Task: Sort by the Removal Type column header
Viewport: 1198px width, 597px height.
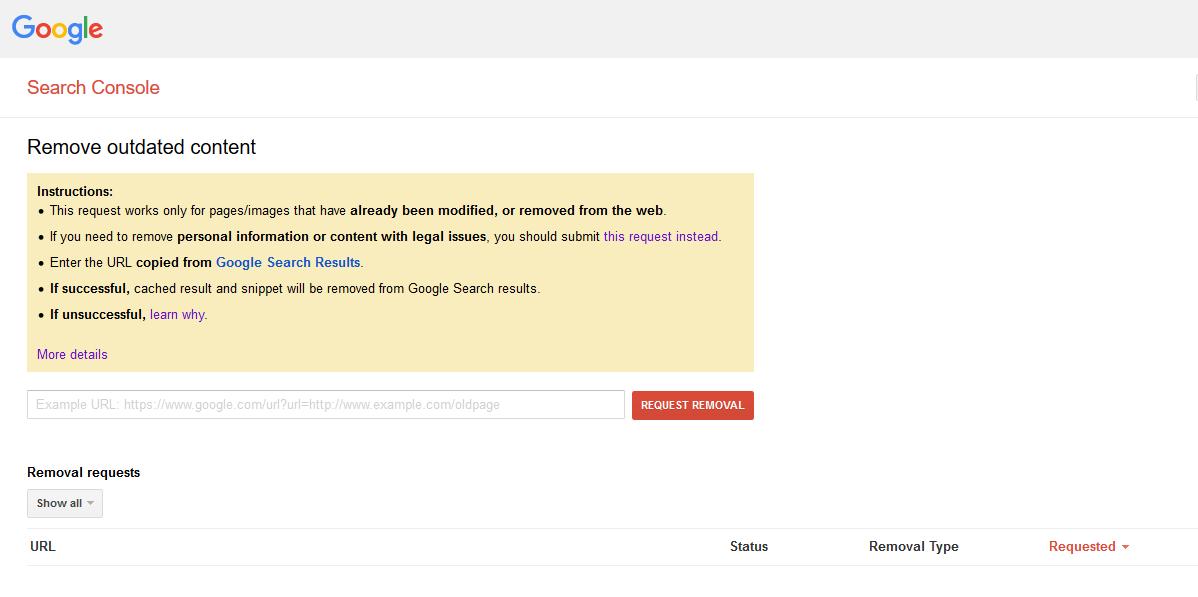Action: point(913,547)
